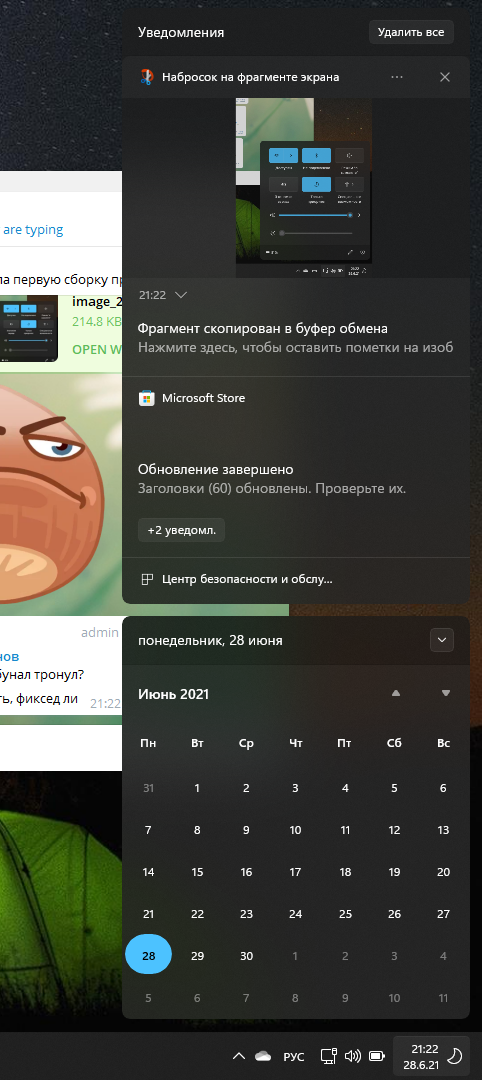Screen dimensions: 482x1080
Task: Expand the 21:22 notification chevron
Action: click(x=181, y=295)
